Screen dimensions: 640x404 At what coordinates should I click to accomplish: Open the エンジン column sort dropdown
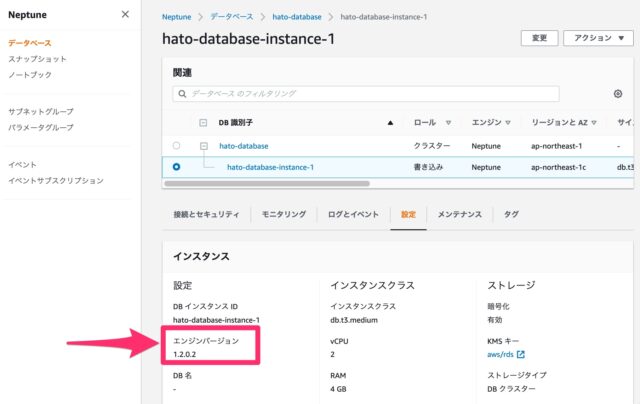pyautogui.click(x=508, y=122)
